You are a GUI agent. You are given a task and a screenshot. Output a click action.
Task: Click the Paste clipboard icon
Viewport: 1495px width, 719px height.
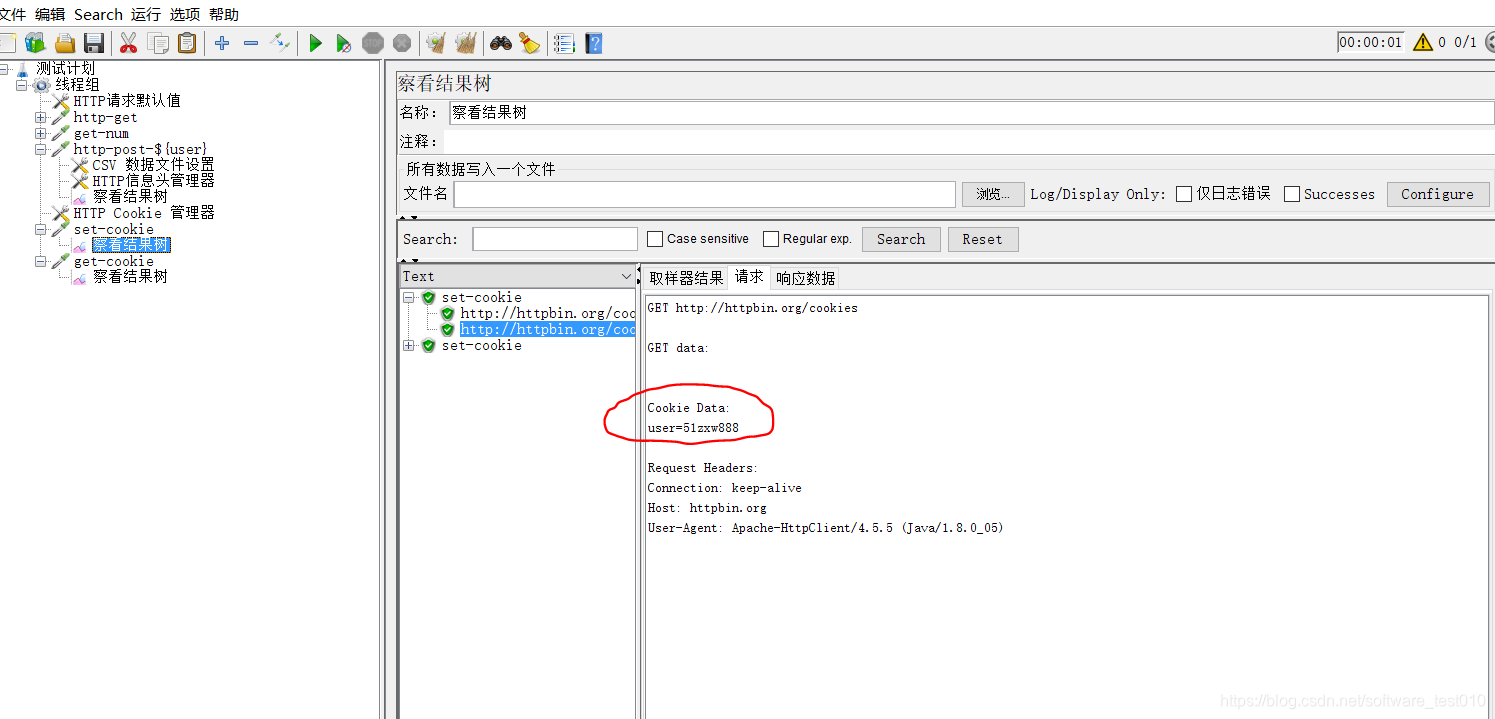pos(187,43)
